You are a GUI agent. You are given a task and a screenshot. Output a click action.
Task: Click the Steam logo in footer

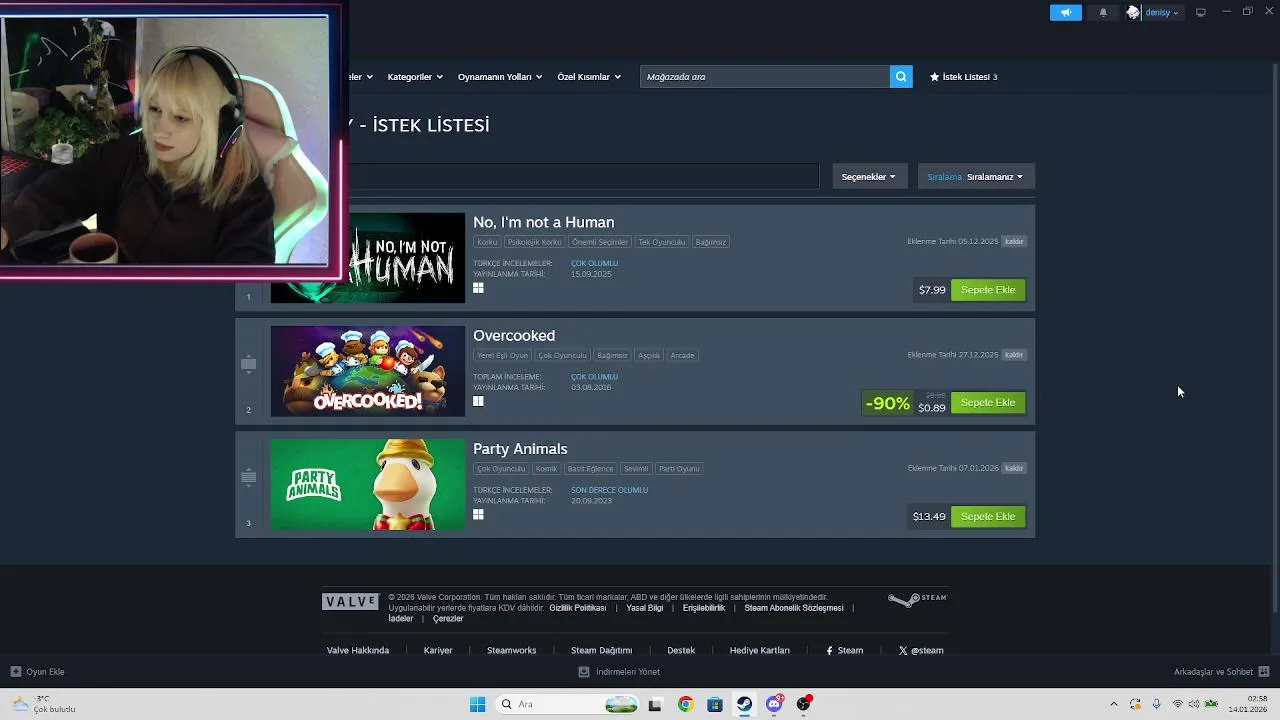pos(917,599)
